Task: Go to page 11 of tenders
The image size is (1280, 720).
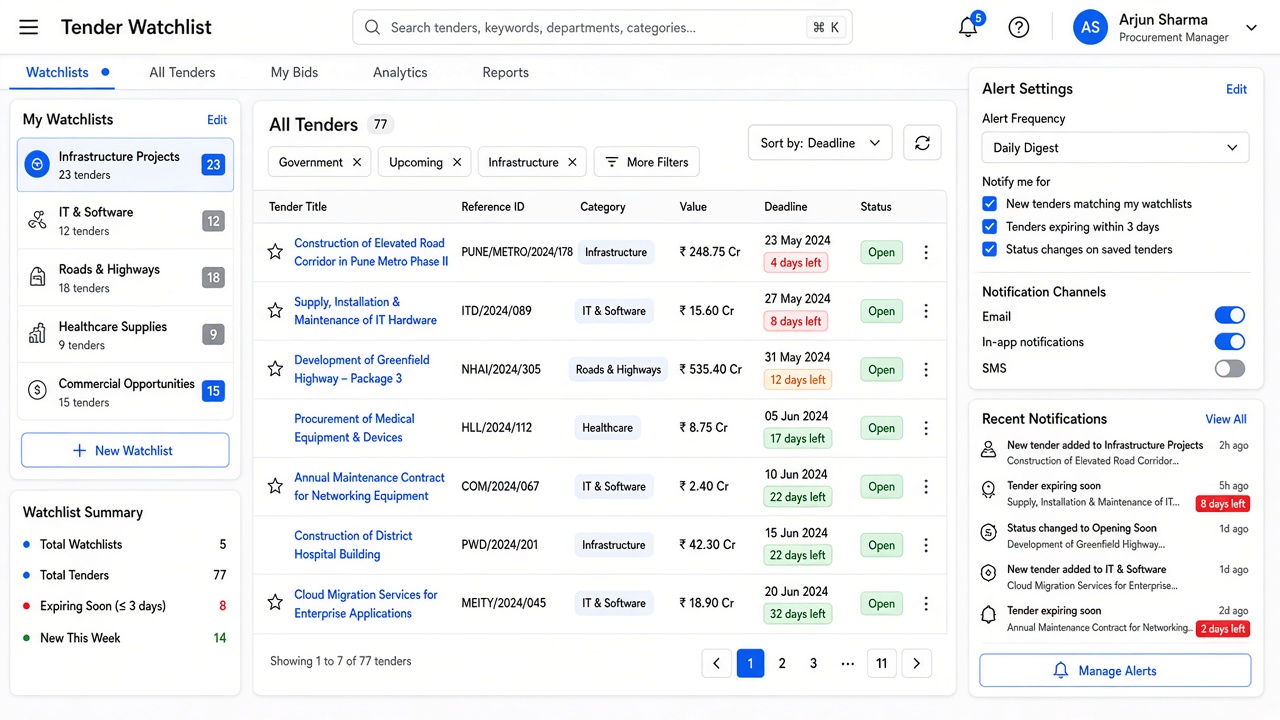Action: (881, 663)
